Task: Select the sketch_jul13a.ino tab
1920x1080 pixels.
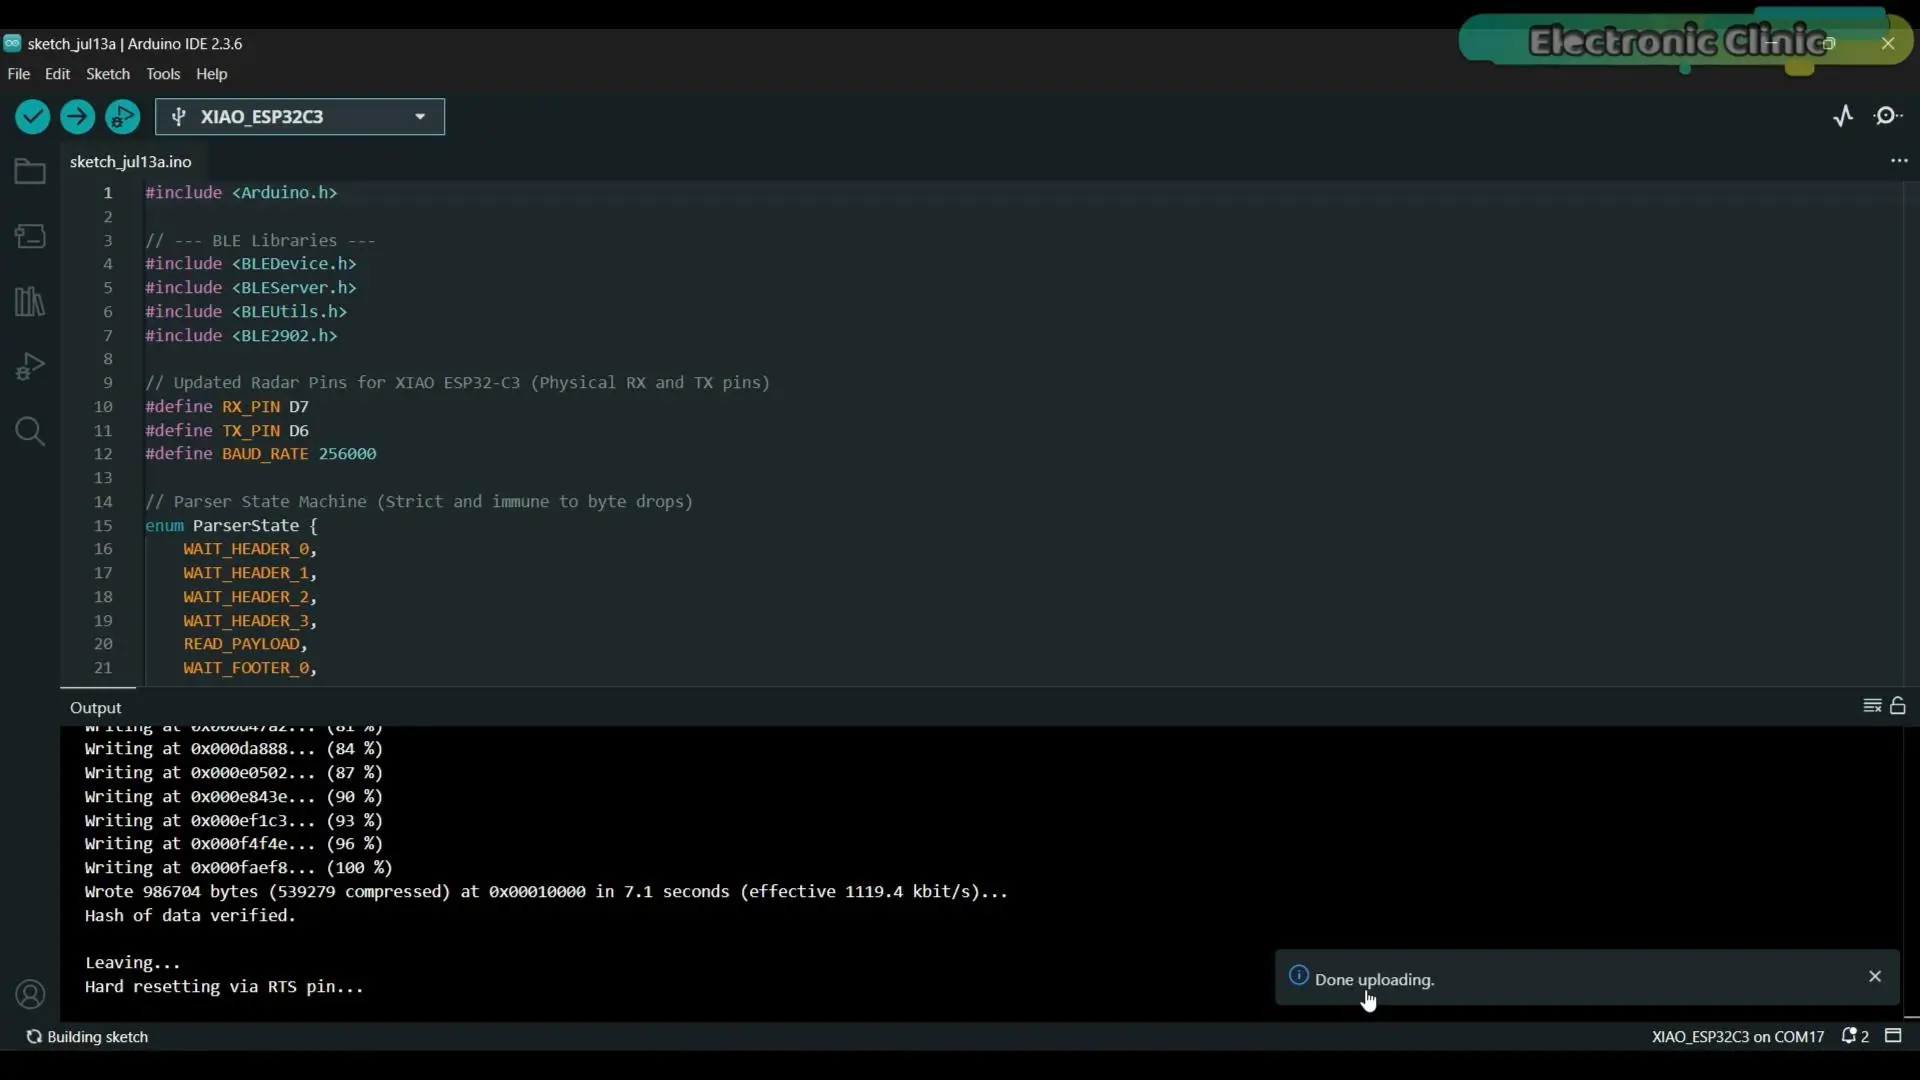Action: click(131, 162)
